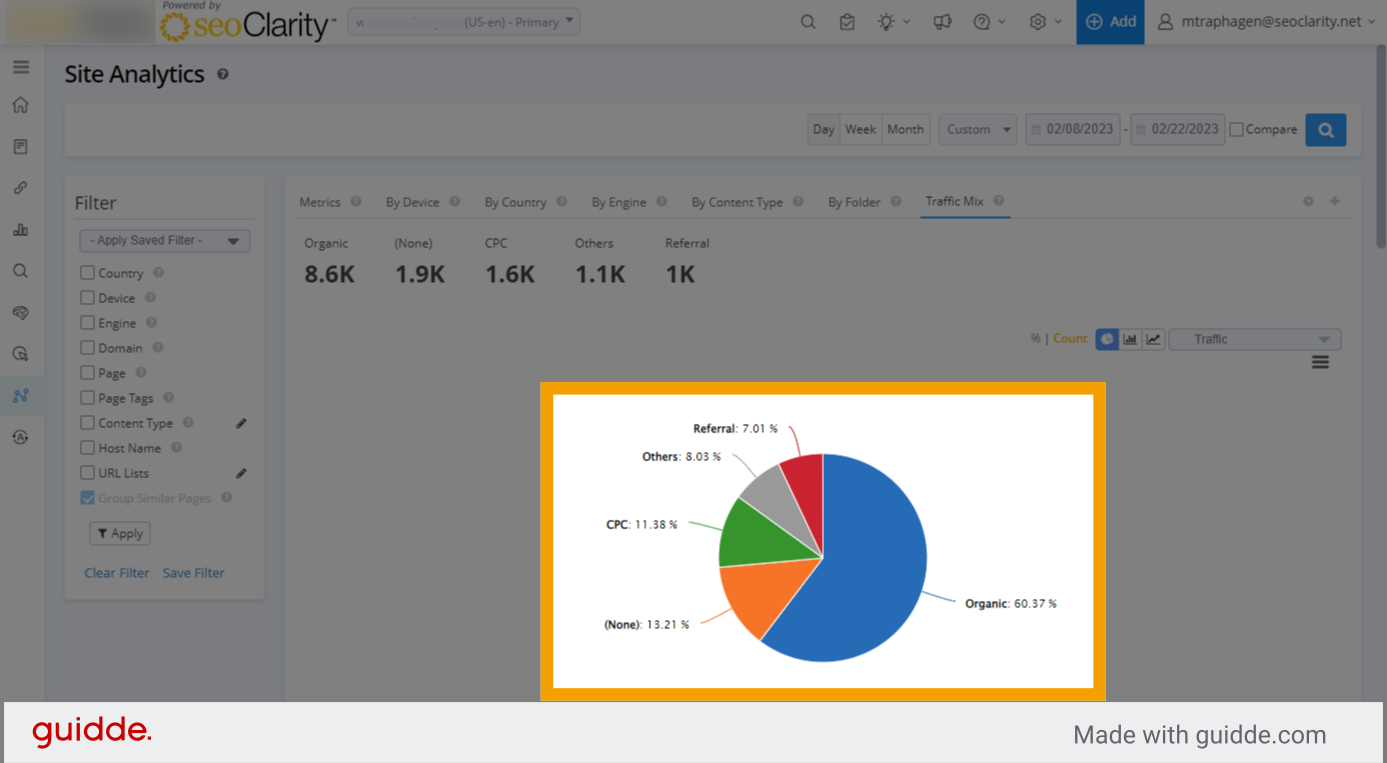Viewport: 1387px width, 763px height.
Task: Uncheck Group Similar Pages
Action: click(x=87, y=497)
